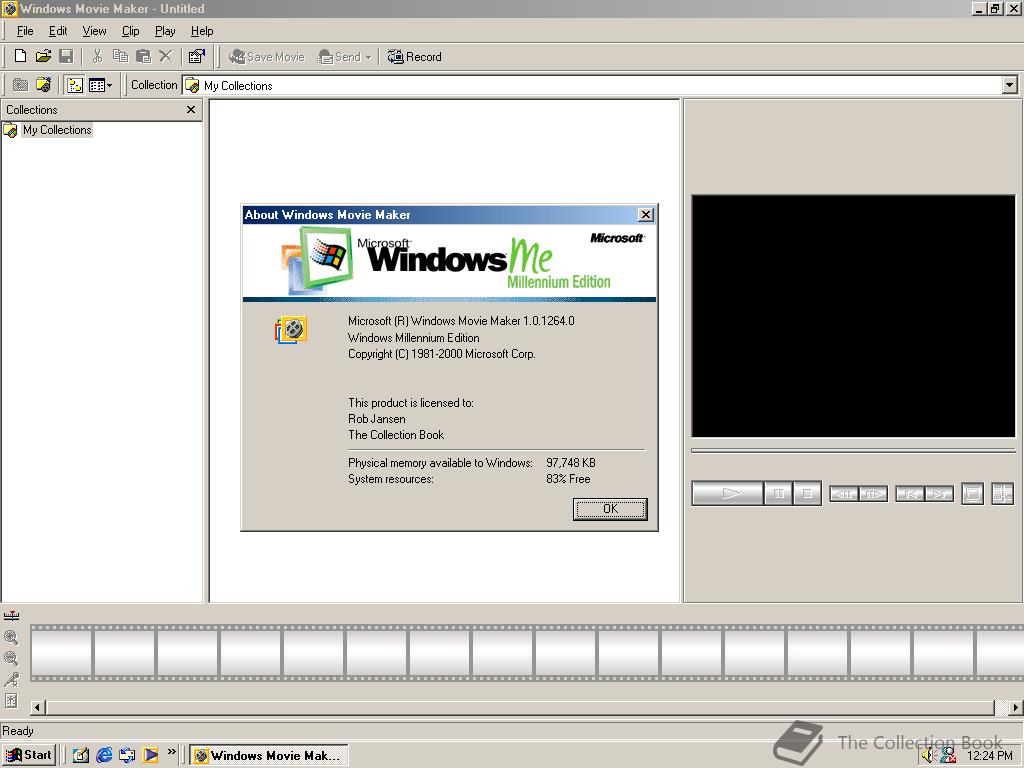The height and width of the screenshot is (768, 1024).
Task: Click the Start button
Action: [29, 755]
